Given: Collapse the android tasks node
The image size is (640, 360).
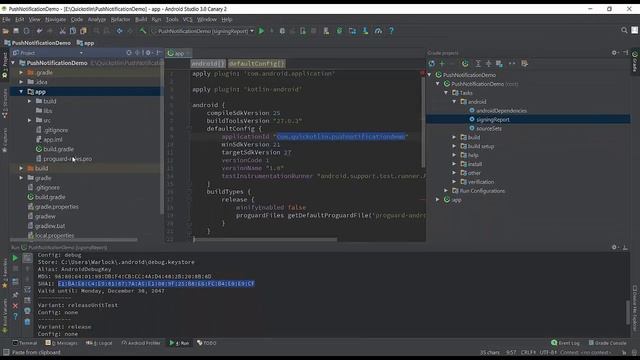Looking at the screenshot, I should pos(454,102).
